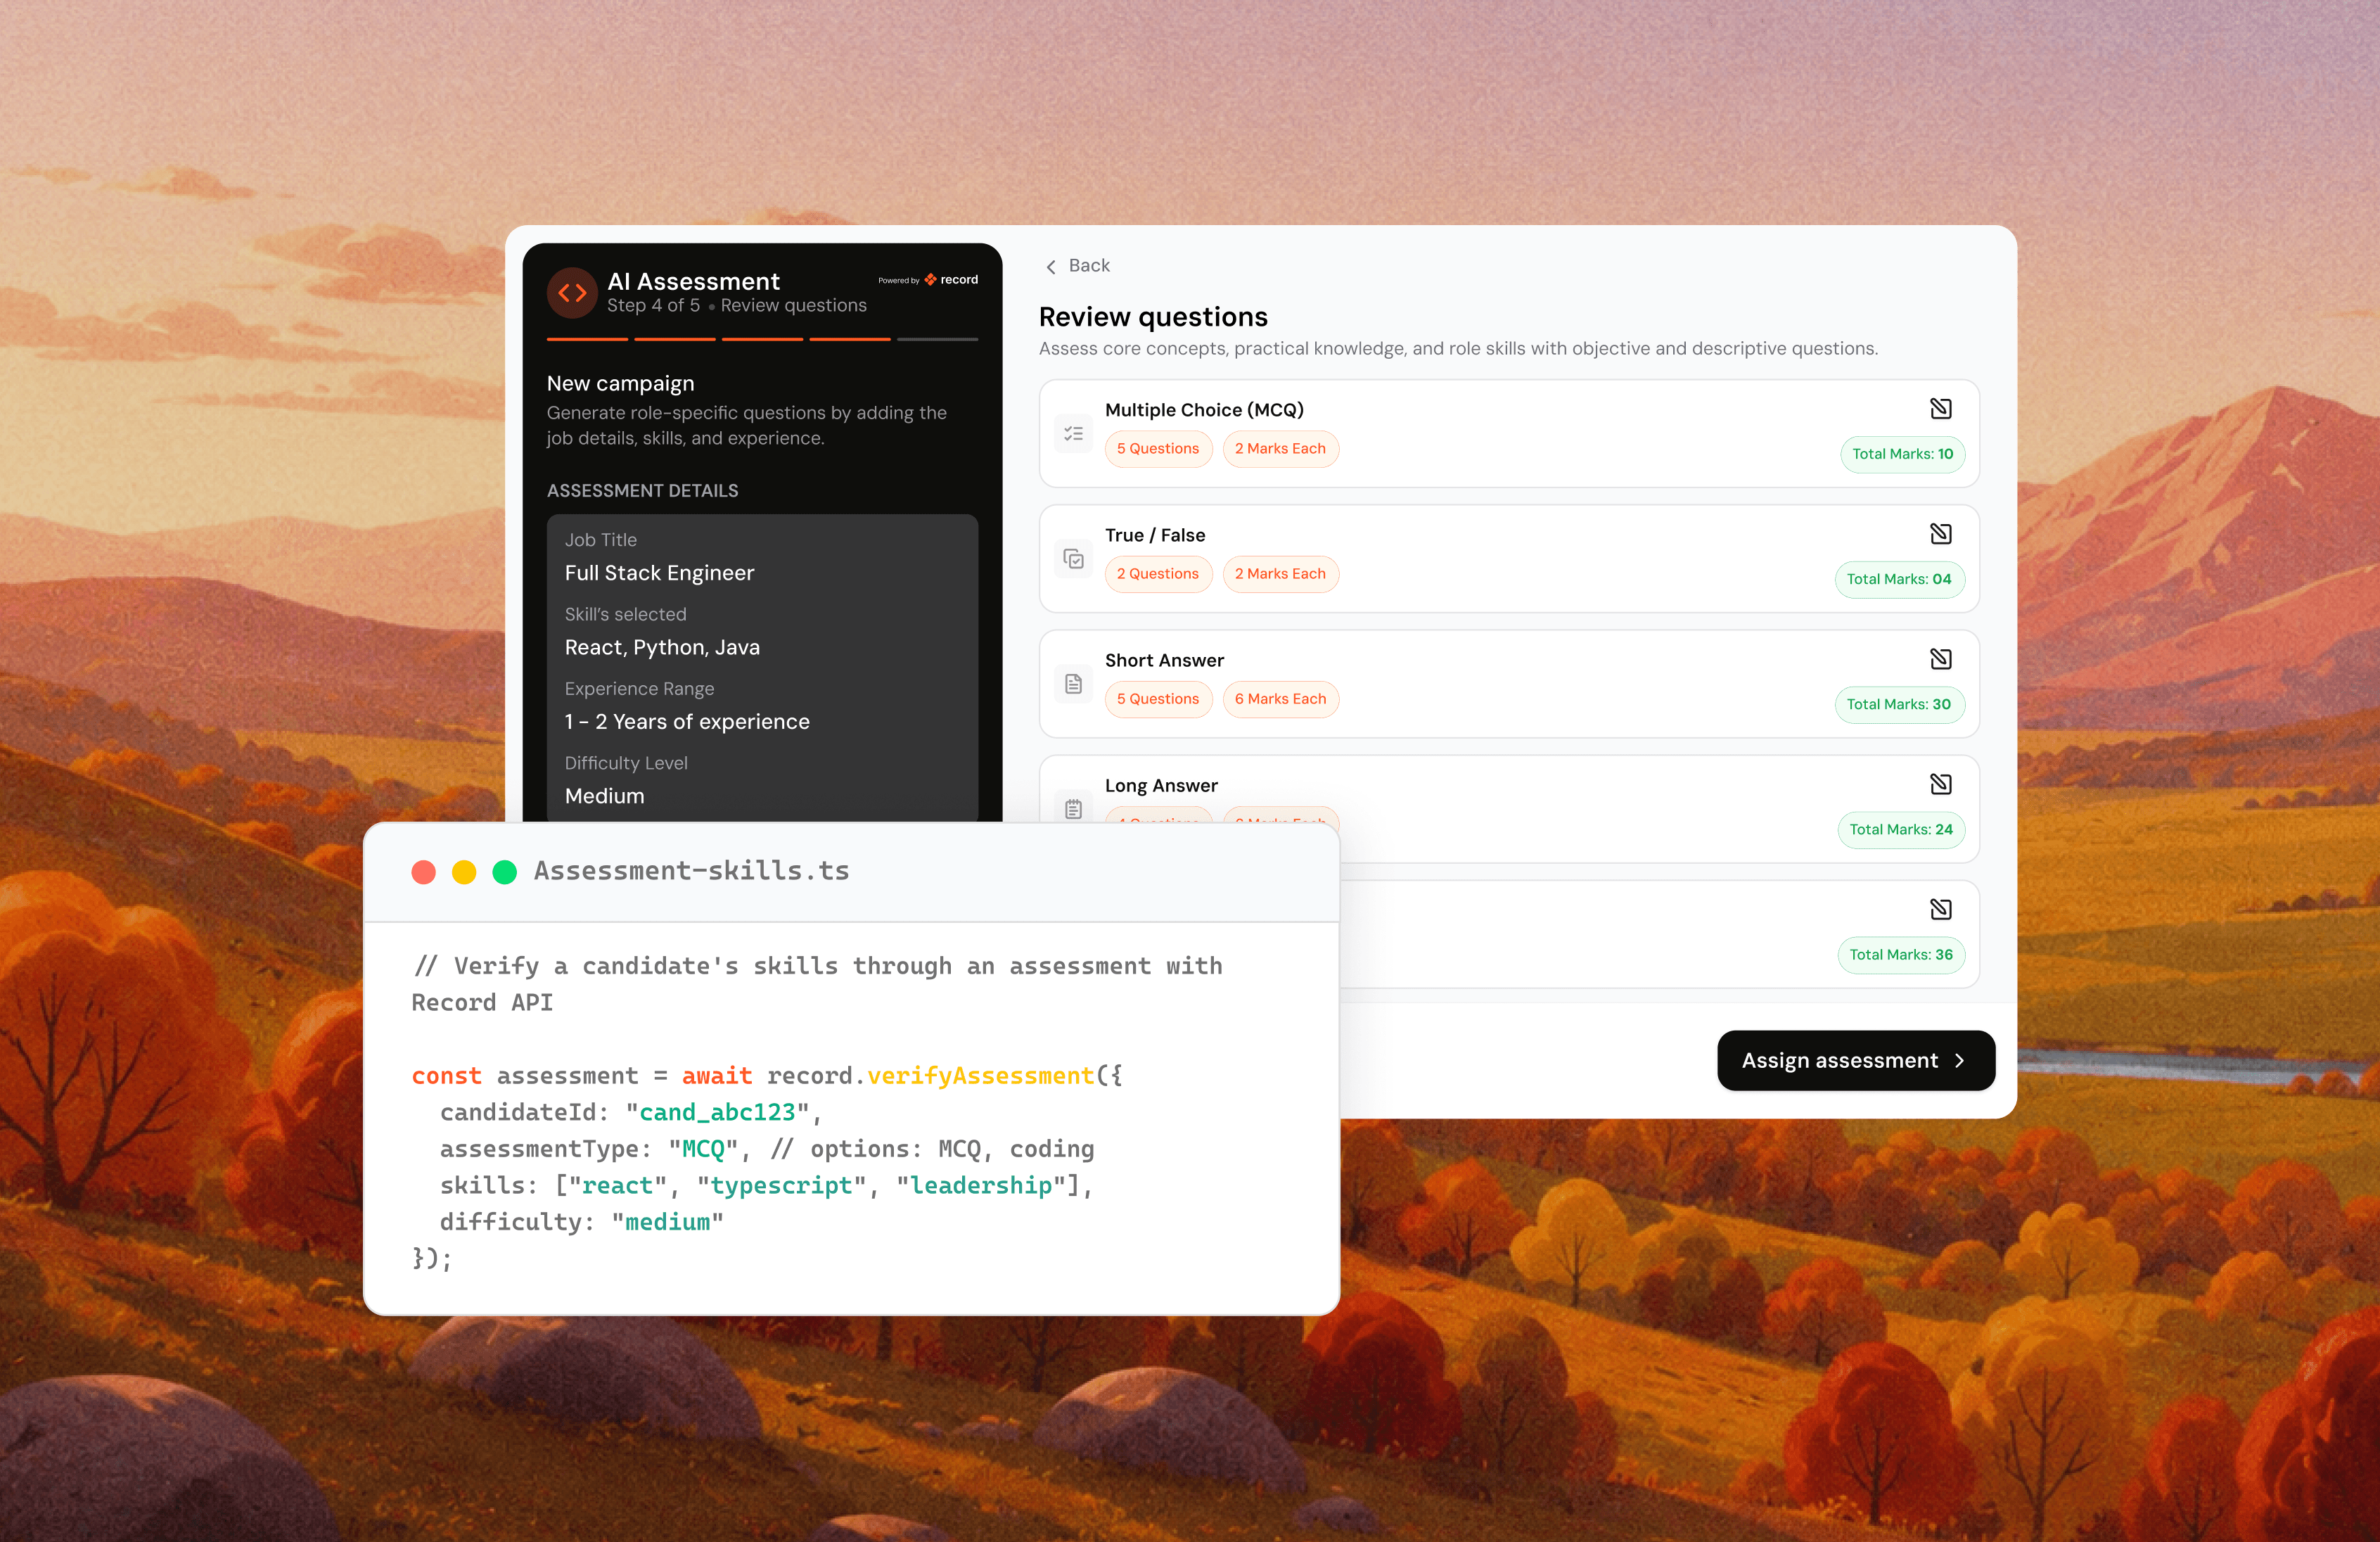Close the Assessment-skills.ts window with the red dot
The image size is (2380, 1542).
424,872
